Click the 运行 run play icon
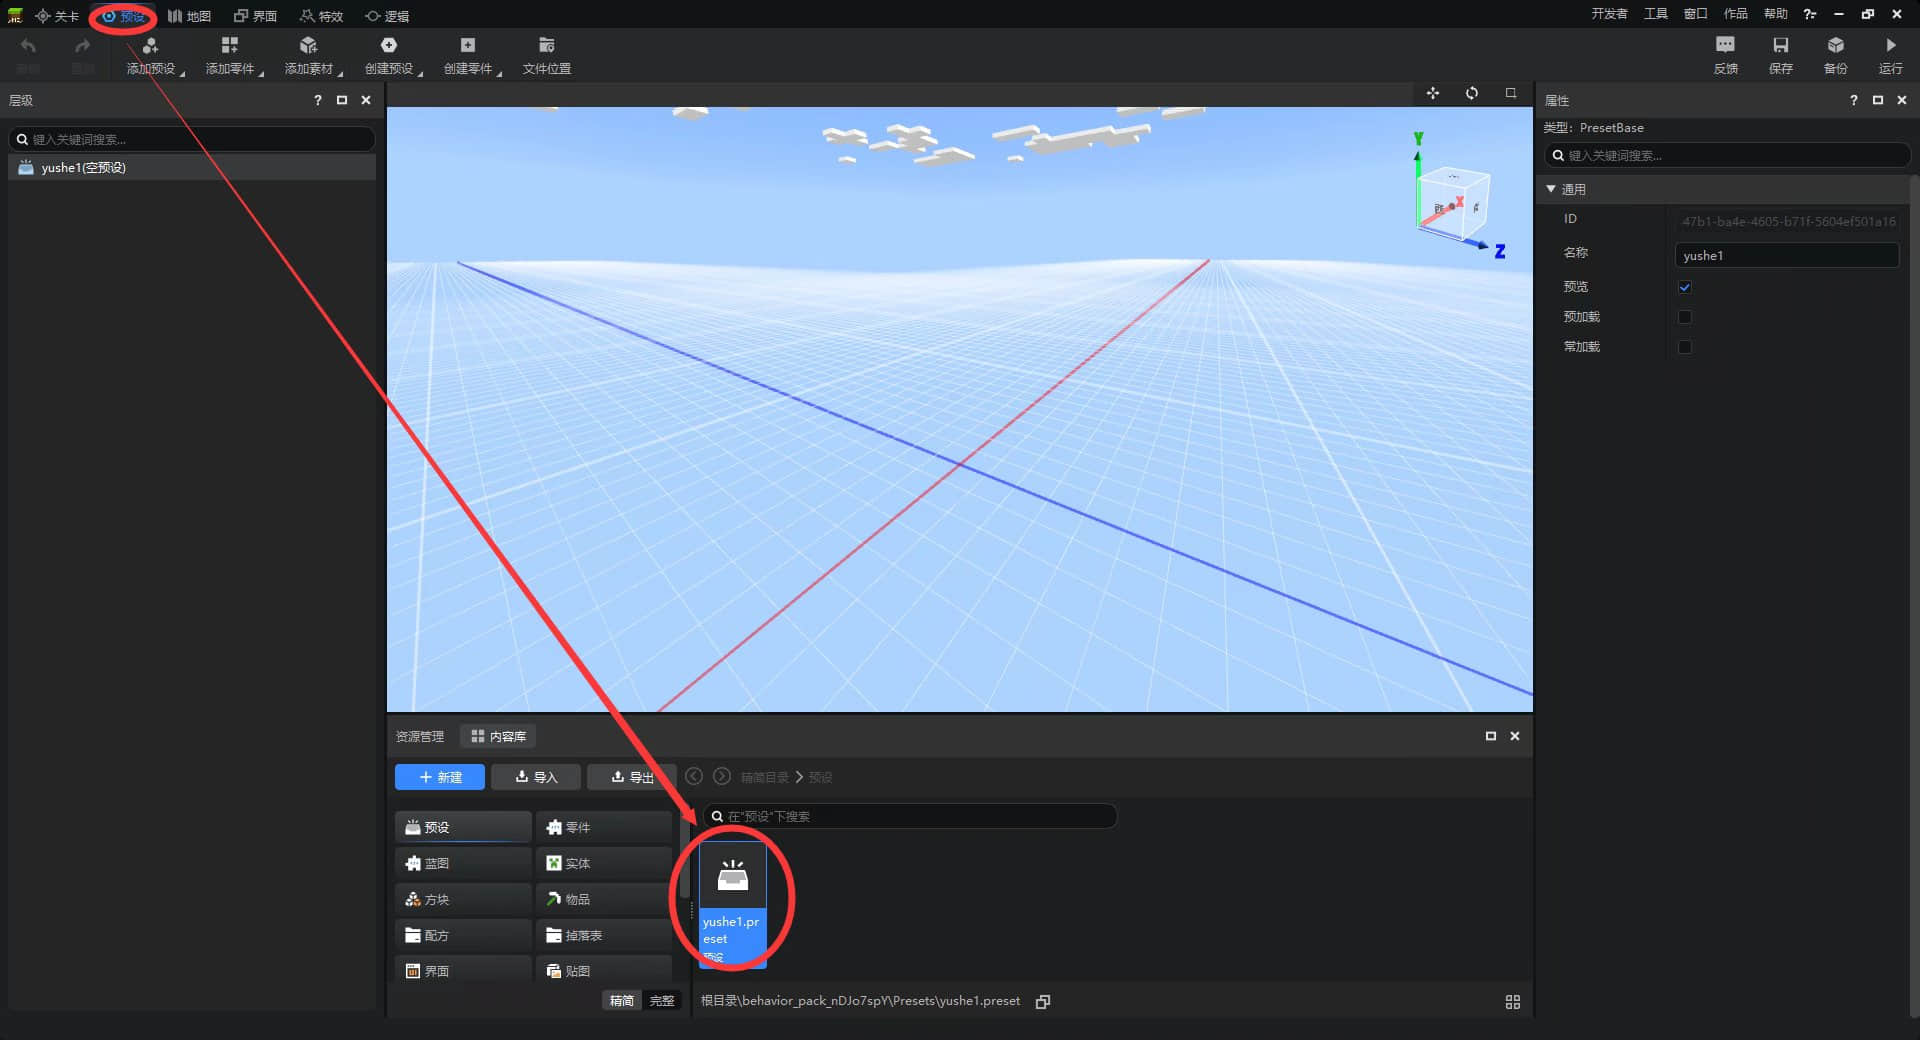This screenshot has width=1920, height=1040. coord(1890,45)
